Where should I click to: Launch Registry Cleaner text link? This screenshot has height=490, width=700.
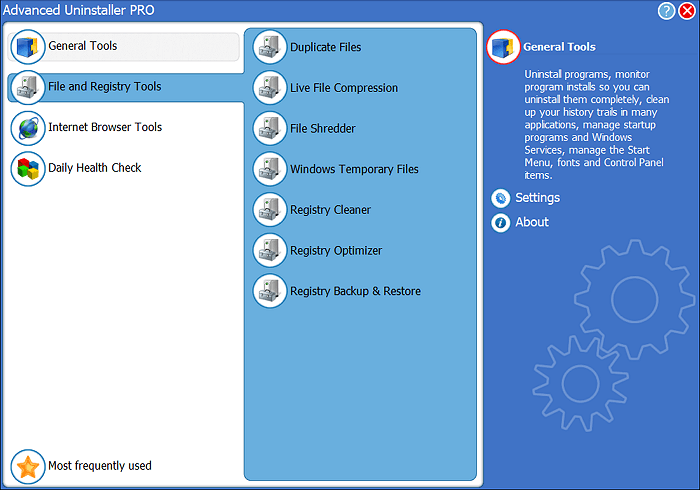330,210
